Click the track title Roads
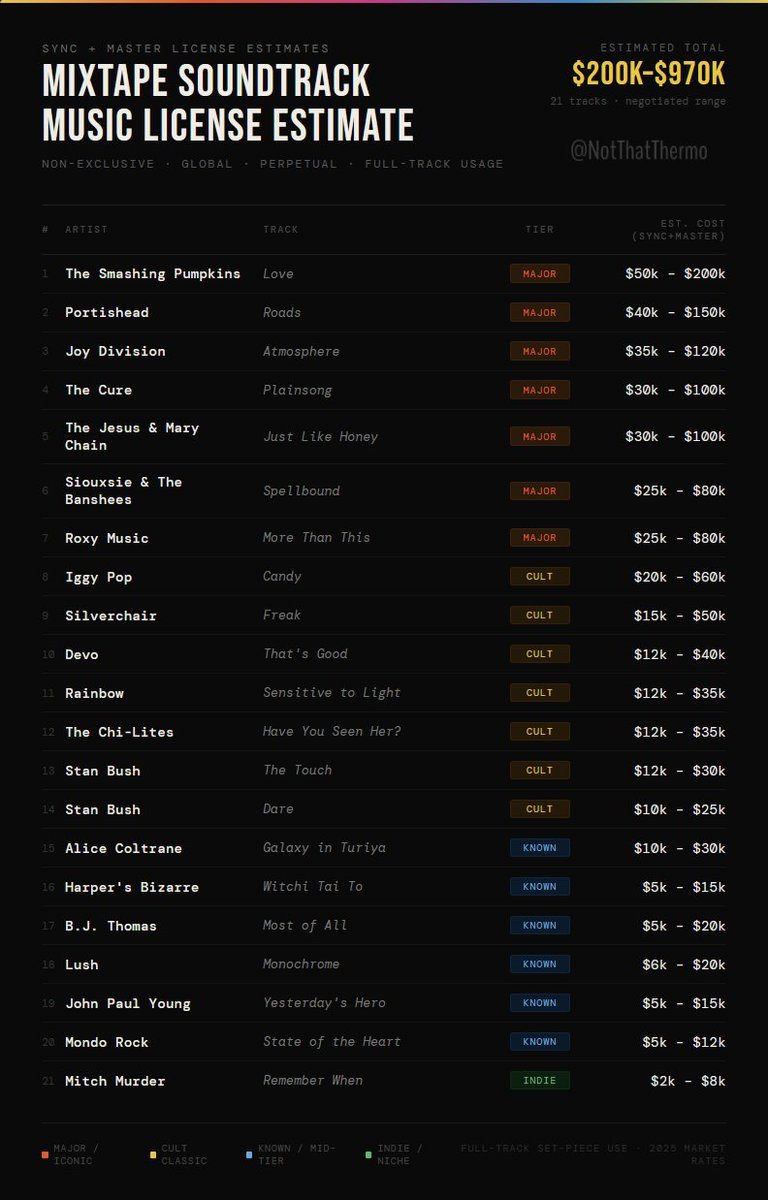768x1200 pixels. (282, 313)
